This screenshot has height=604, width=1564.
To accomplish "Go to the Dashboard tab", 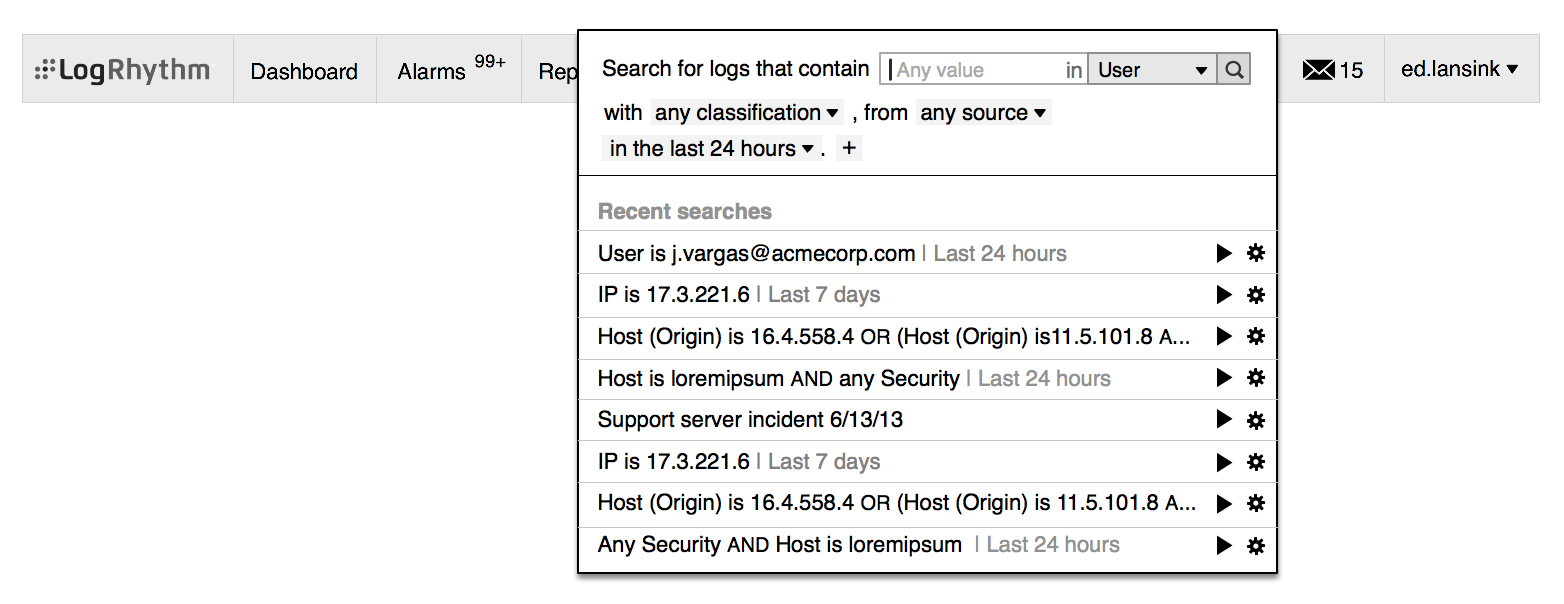I will (x=304, y=71).
